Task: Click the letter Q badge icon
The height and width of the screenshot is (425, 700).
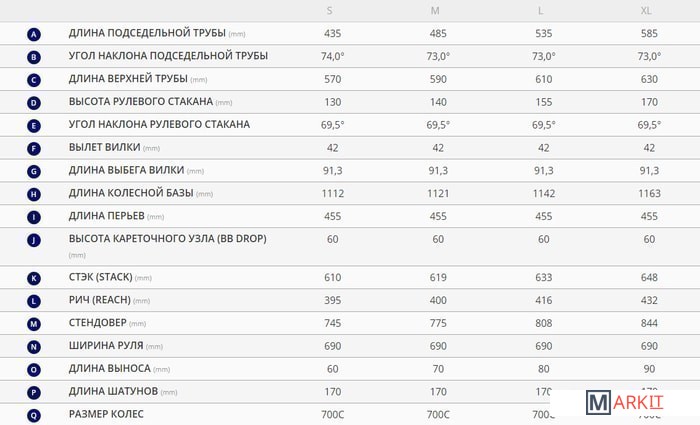Action: click(x=35, y=415)
